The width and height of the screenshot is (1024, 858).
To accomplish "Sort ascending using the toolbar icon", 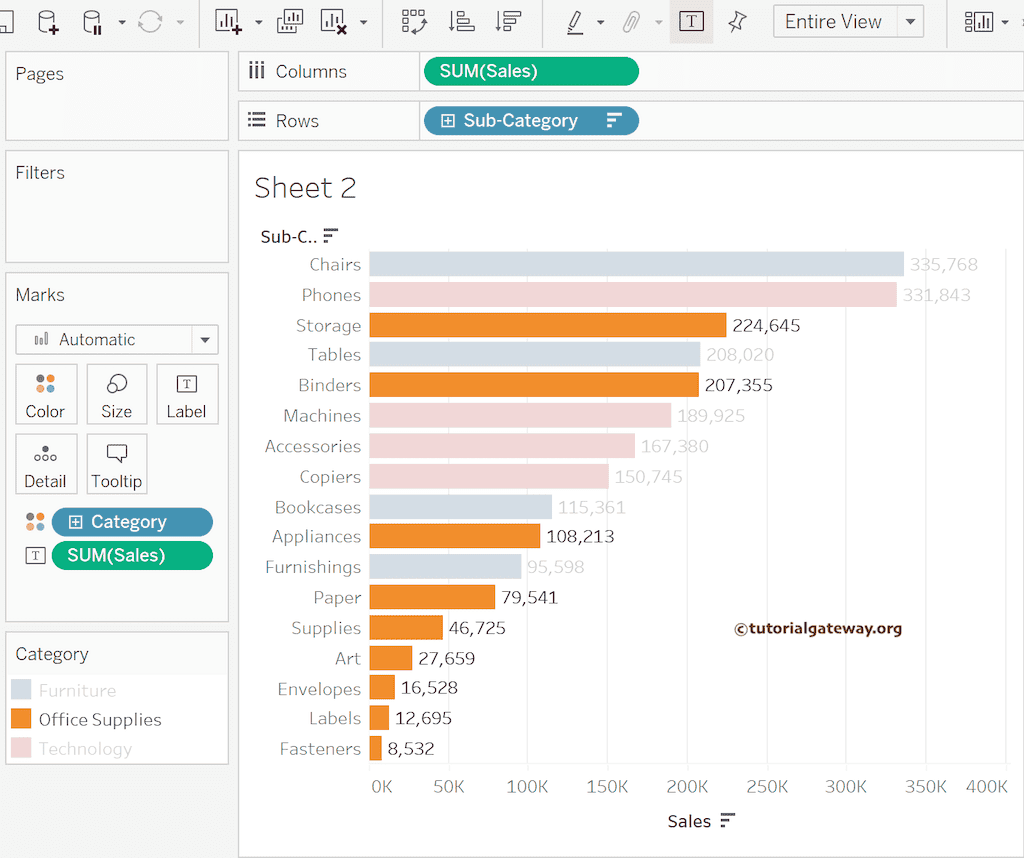I will [x=461, y=22].
